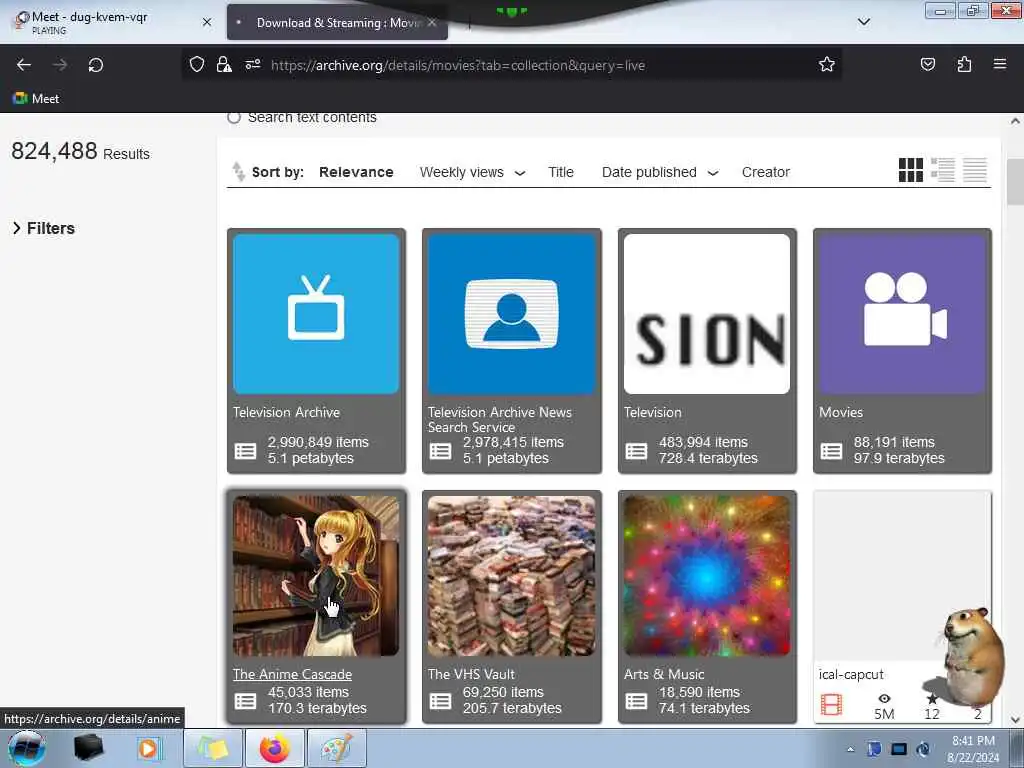
Task: Click the Meet bookmark in bookmarks toolbar
Action: 36,99
